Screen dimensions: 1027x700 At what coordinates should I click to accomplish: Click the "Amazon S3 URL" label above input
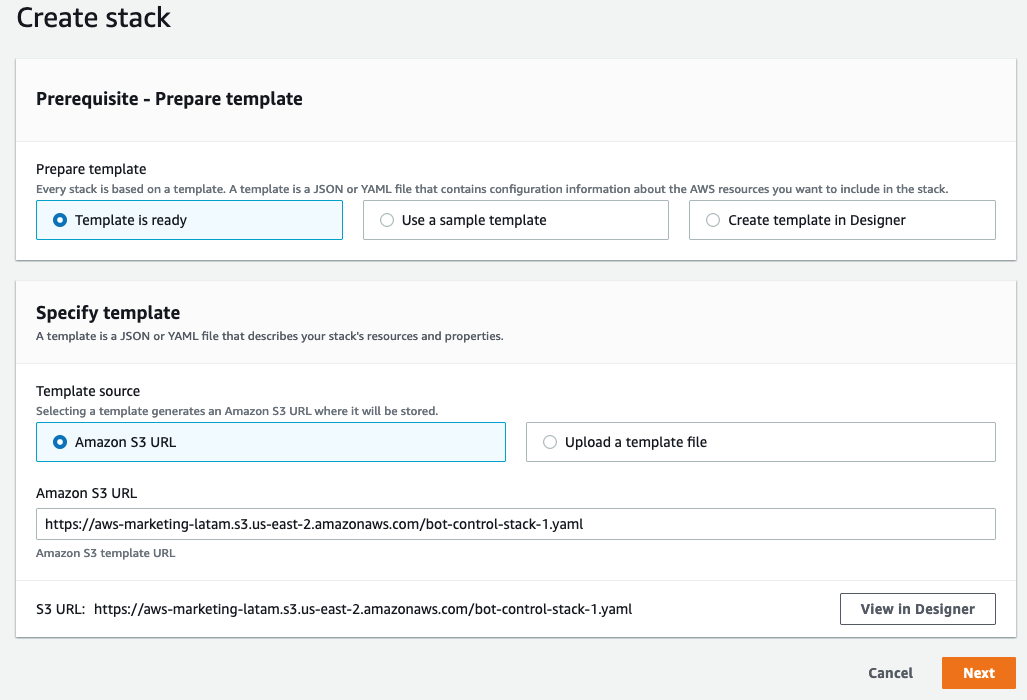86,493
